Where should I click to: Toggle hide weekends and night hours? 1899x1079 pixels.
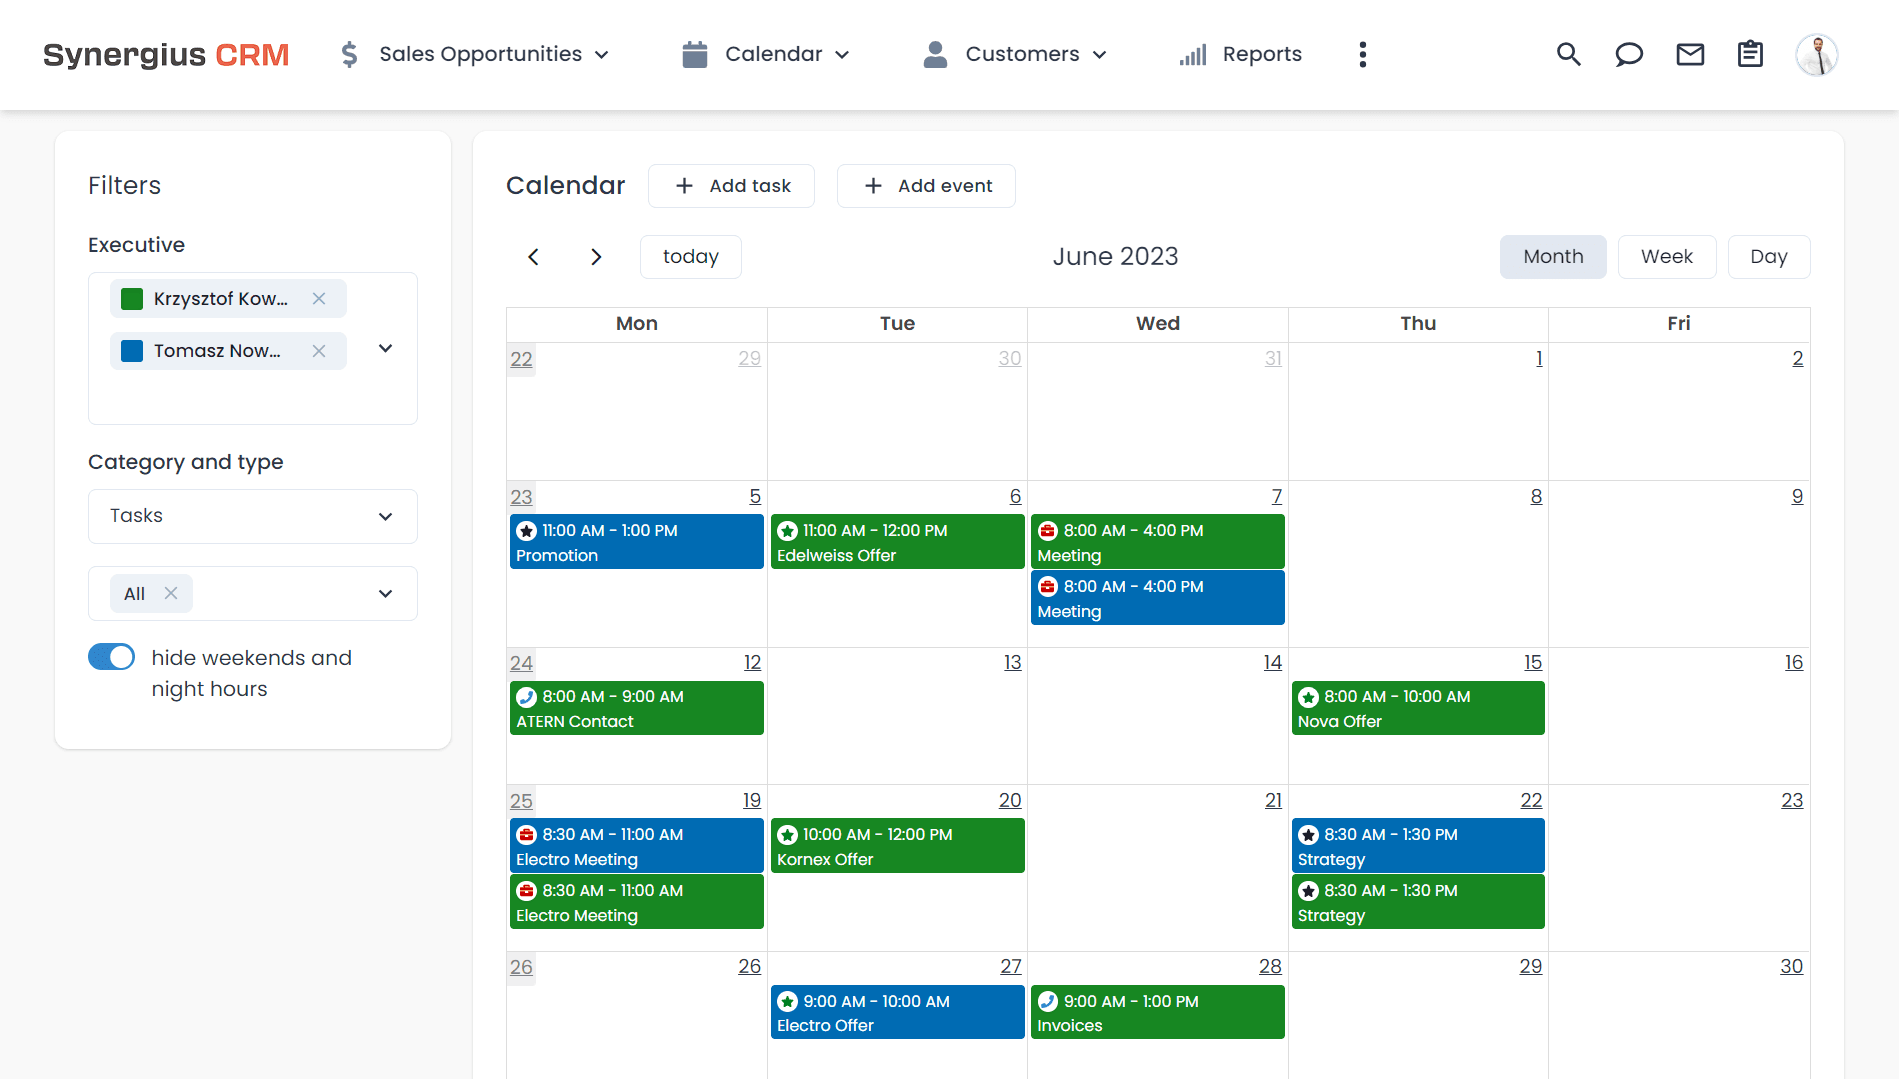[112, 657]
